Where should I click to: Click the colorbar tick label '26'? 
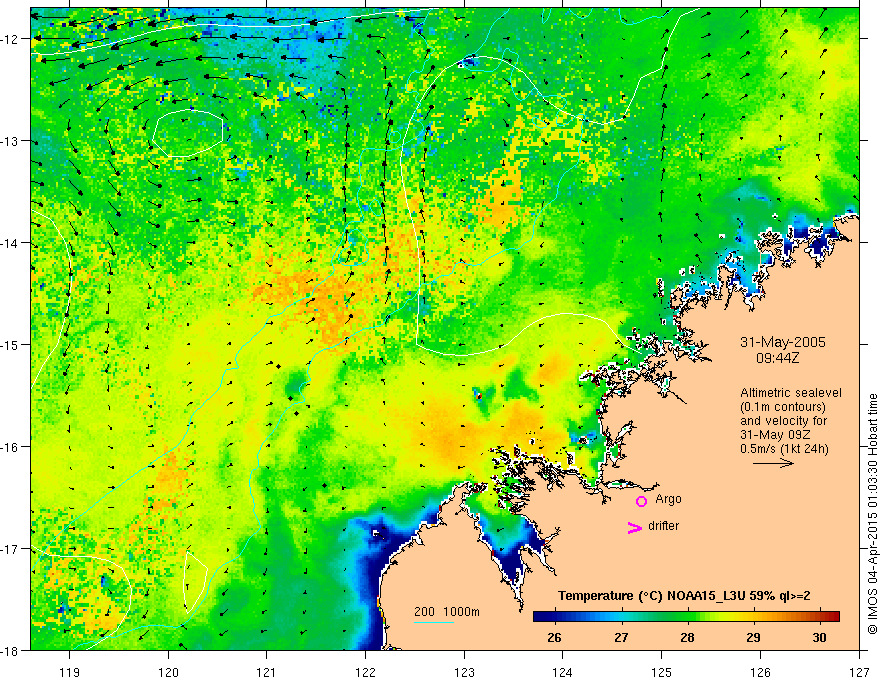[x=554, y=637]
